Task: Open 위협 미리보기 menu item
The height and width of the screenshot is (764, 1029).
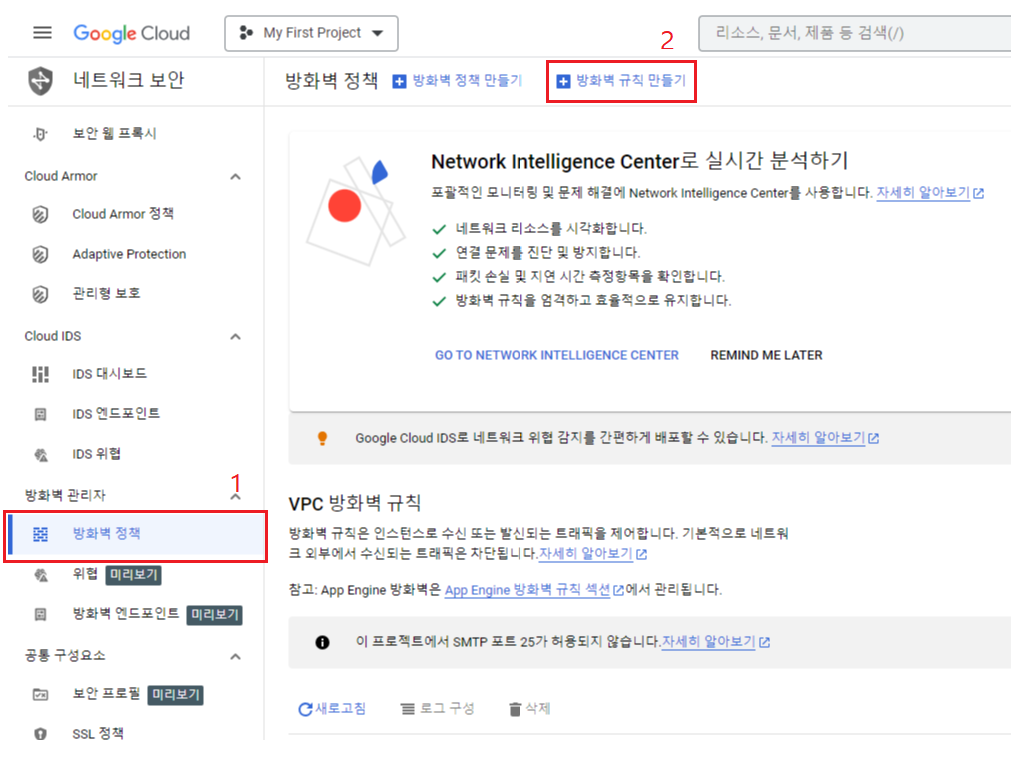Action: [x=117, y=574]
